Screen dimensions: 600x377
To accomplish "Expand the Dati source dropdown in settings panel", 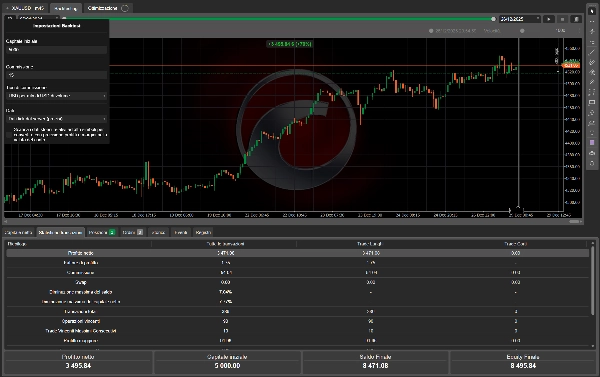I will [56, 119].
